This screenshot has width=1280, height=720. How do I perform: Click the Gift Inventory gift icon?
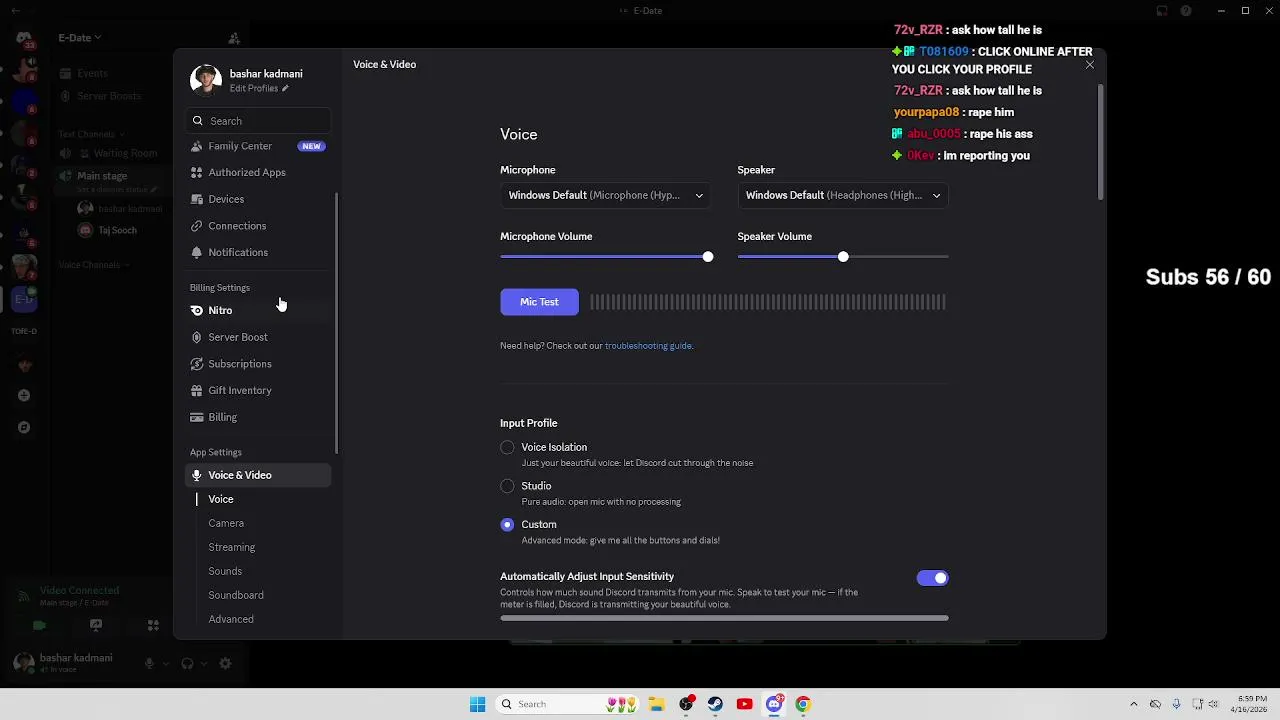197,390
